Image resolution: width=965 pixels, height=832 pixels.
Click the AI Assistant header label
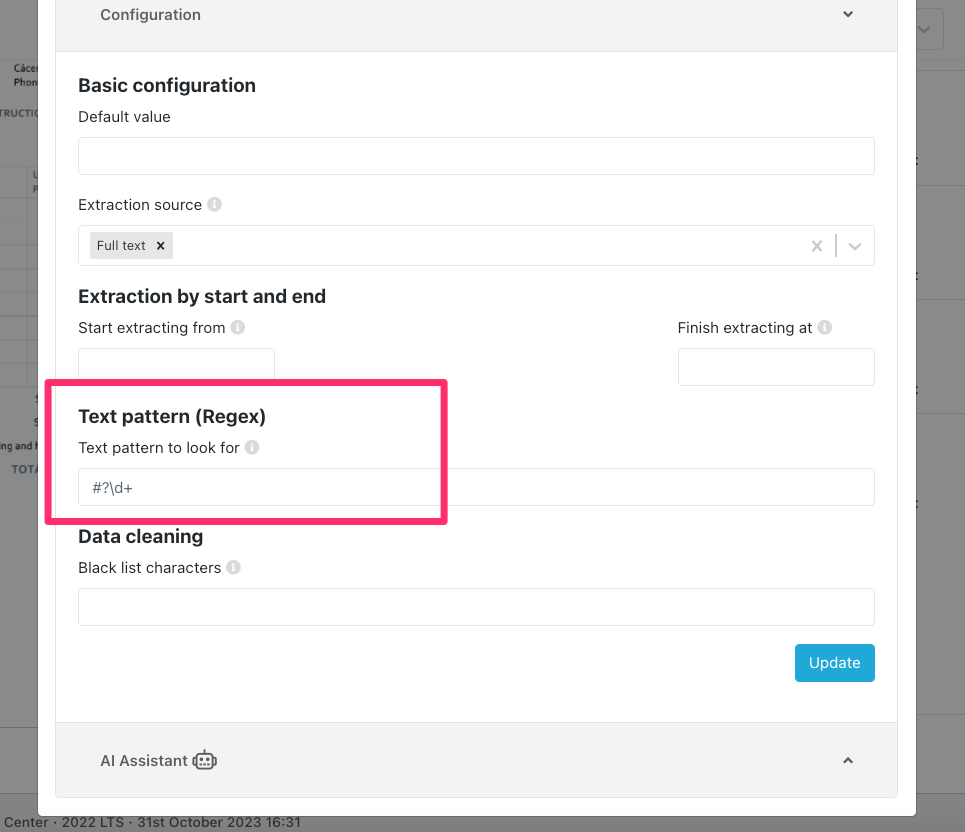pyautogui.click(x=144, y=761)
